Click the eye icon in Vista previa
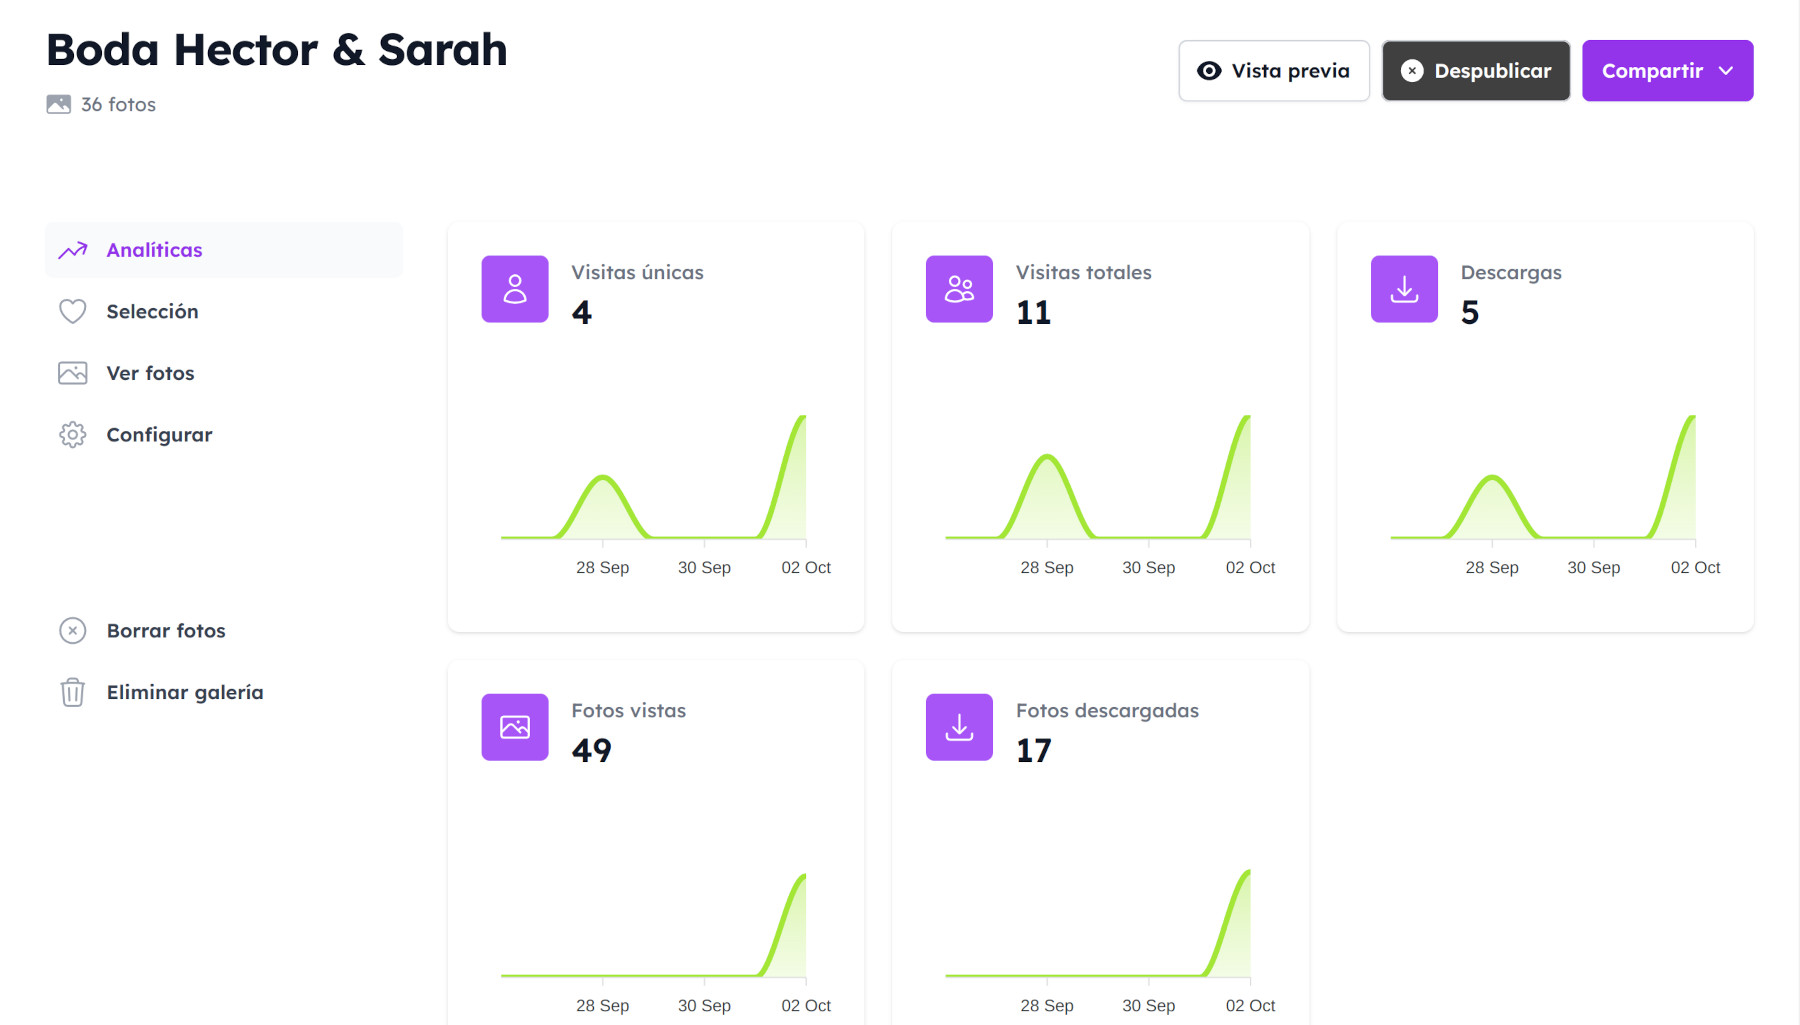This screenshot has width=1800, height=1025. (1209, 71)
